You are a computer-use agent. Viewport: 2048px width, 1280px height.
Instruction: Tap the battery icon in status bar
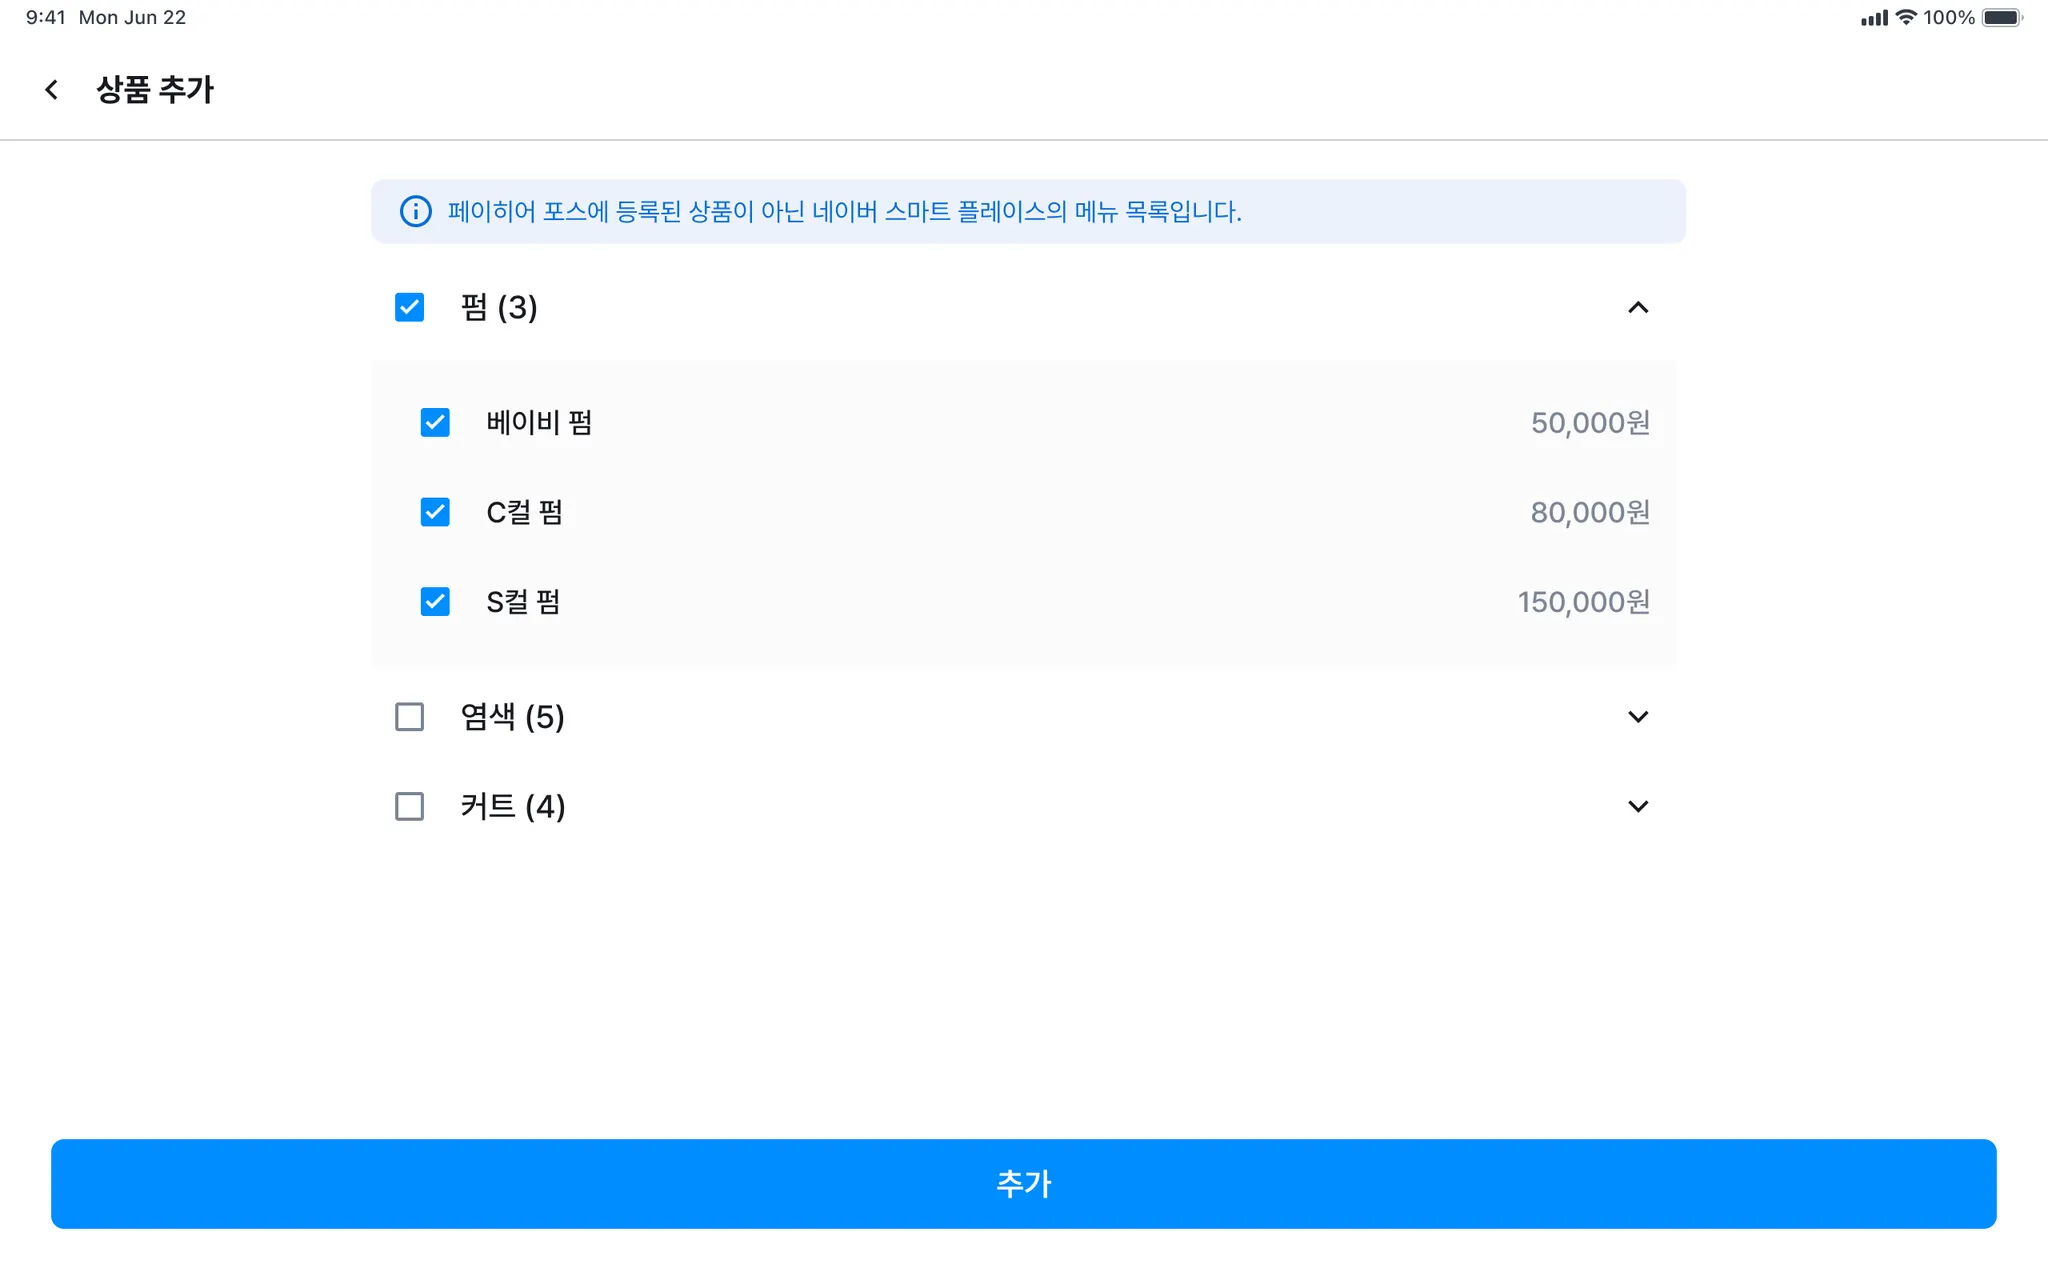tap(2002, 18)
